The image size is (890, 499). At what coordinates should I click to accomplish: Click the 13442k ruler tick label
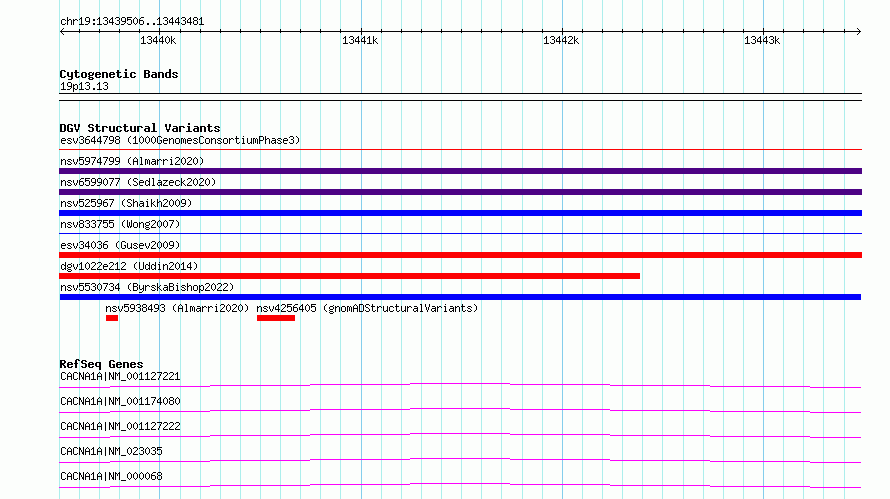(x=561, y=40)
